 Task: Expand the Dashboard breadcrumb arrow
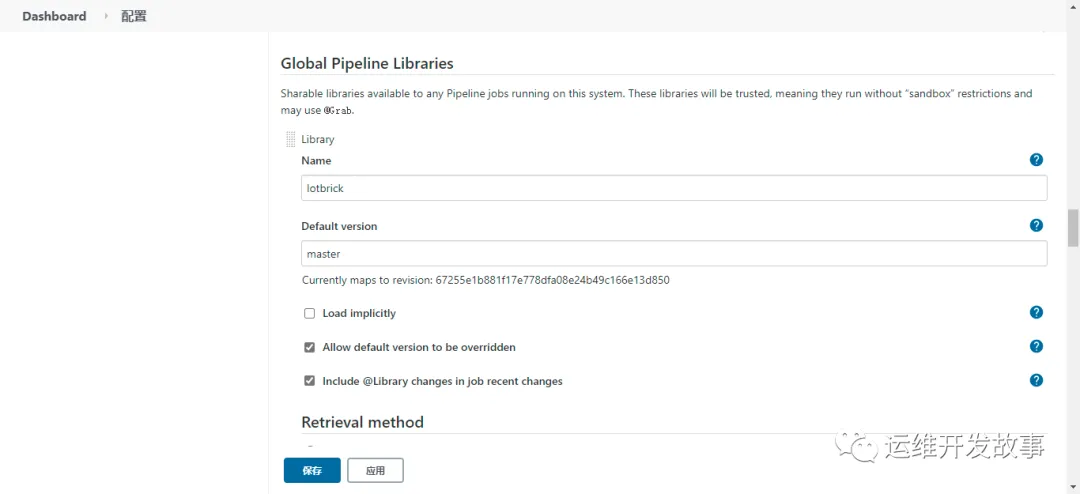pyautogui.click(x=106, y=16)
